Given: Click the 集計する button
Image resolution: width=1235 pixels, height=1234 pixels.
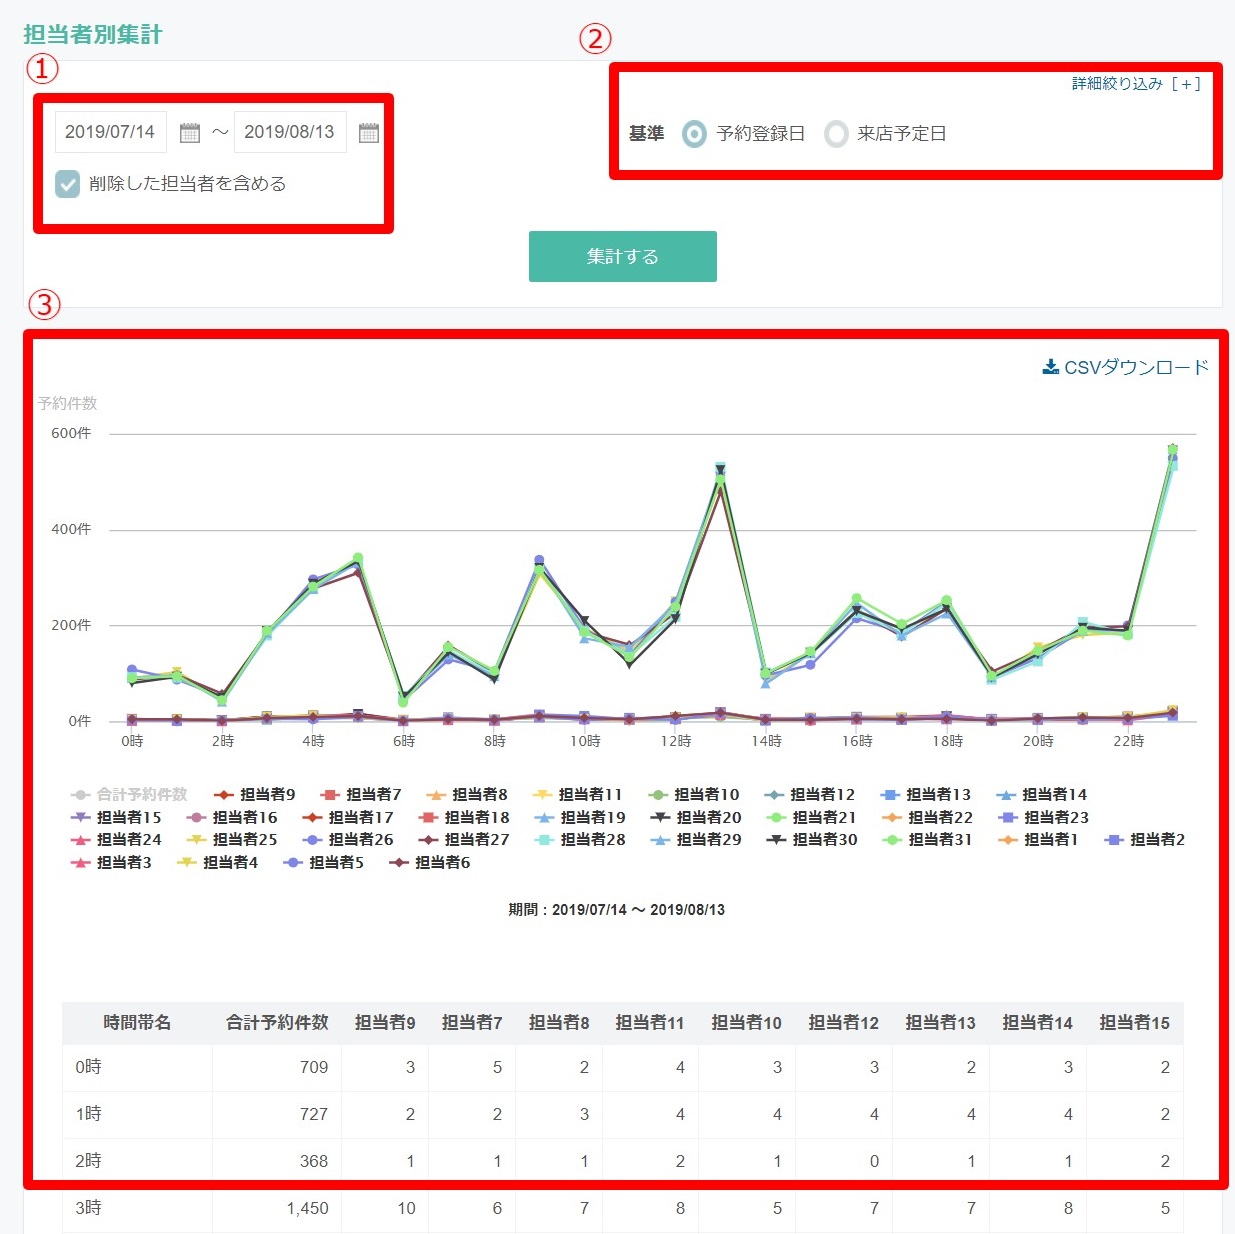Looking at the screenshot, I should coord(623,257).
